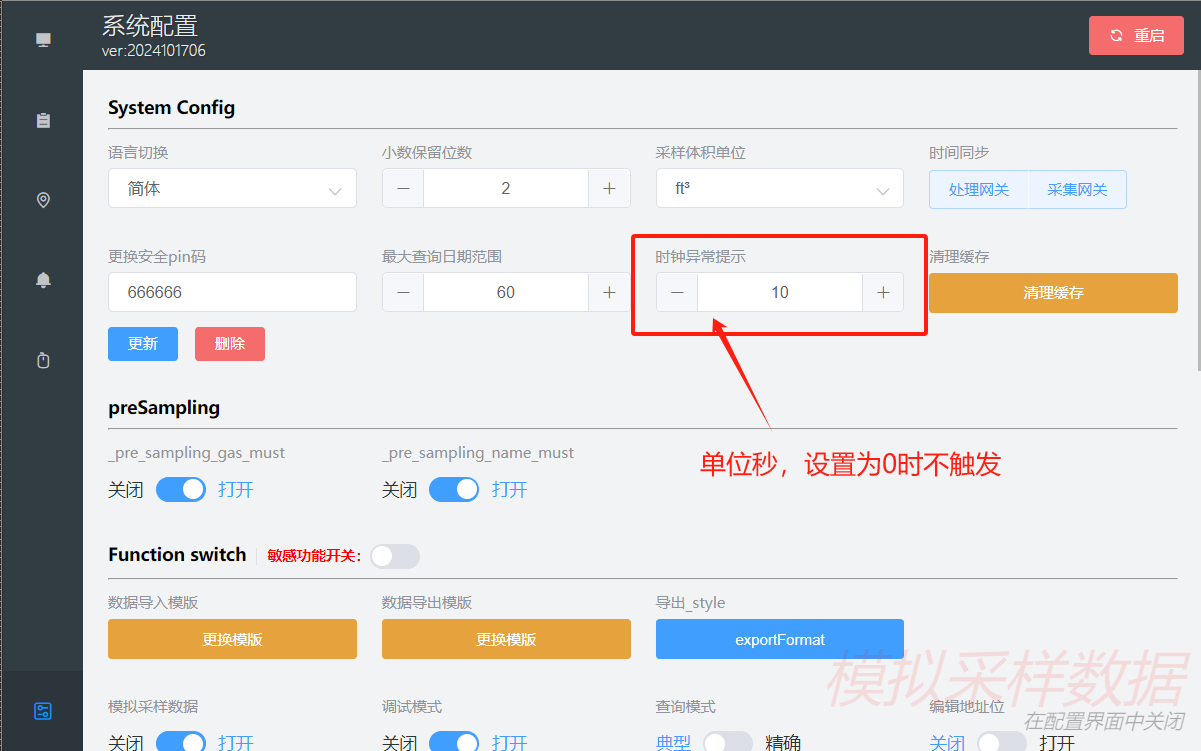The image size is (1201, 751).
Task: Click minus icon for 最大查询日期范围
Action: coord(403,292)
